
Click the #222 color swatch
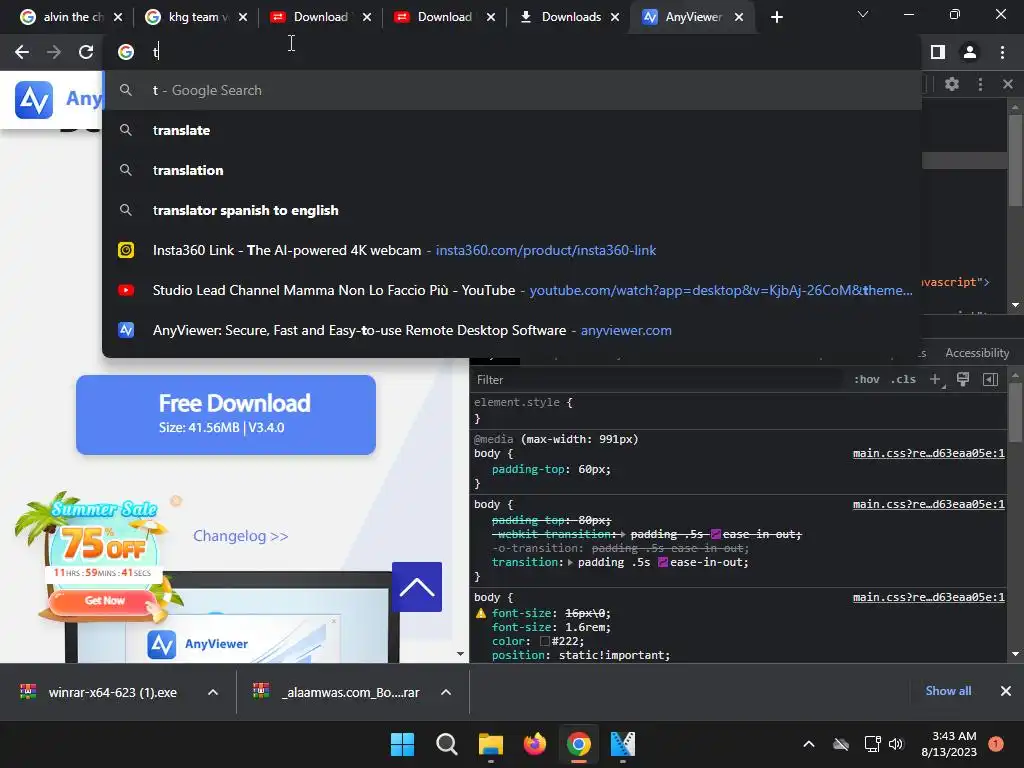(545, 641)
